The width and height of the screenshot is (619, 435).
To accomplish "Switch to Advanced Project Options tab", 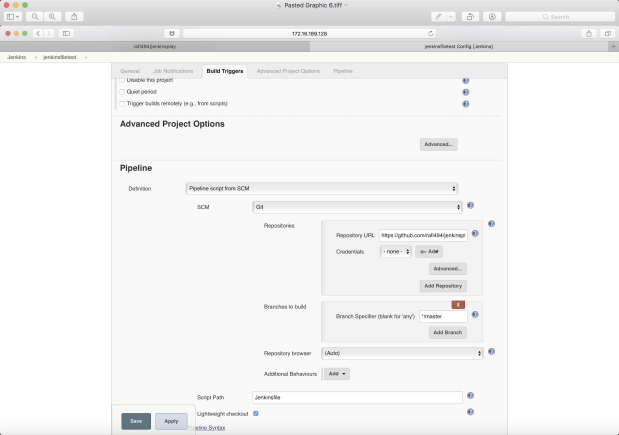I will coord(288,71).
